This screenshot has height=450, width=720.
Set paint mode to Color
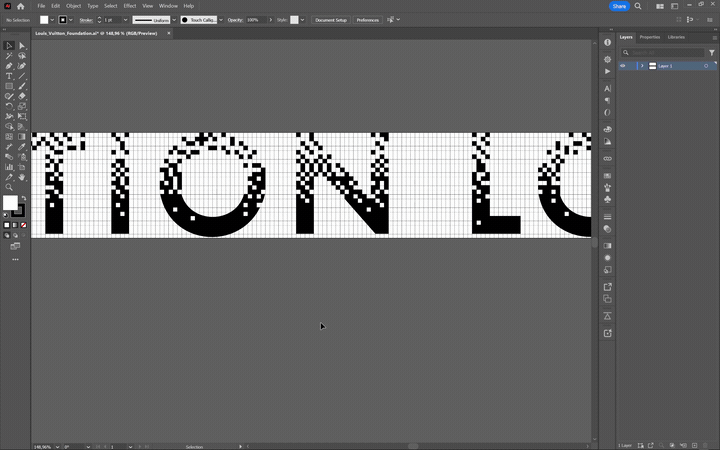[6, 225]
